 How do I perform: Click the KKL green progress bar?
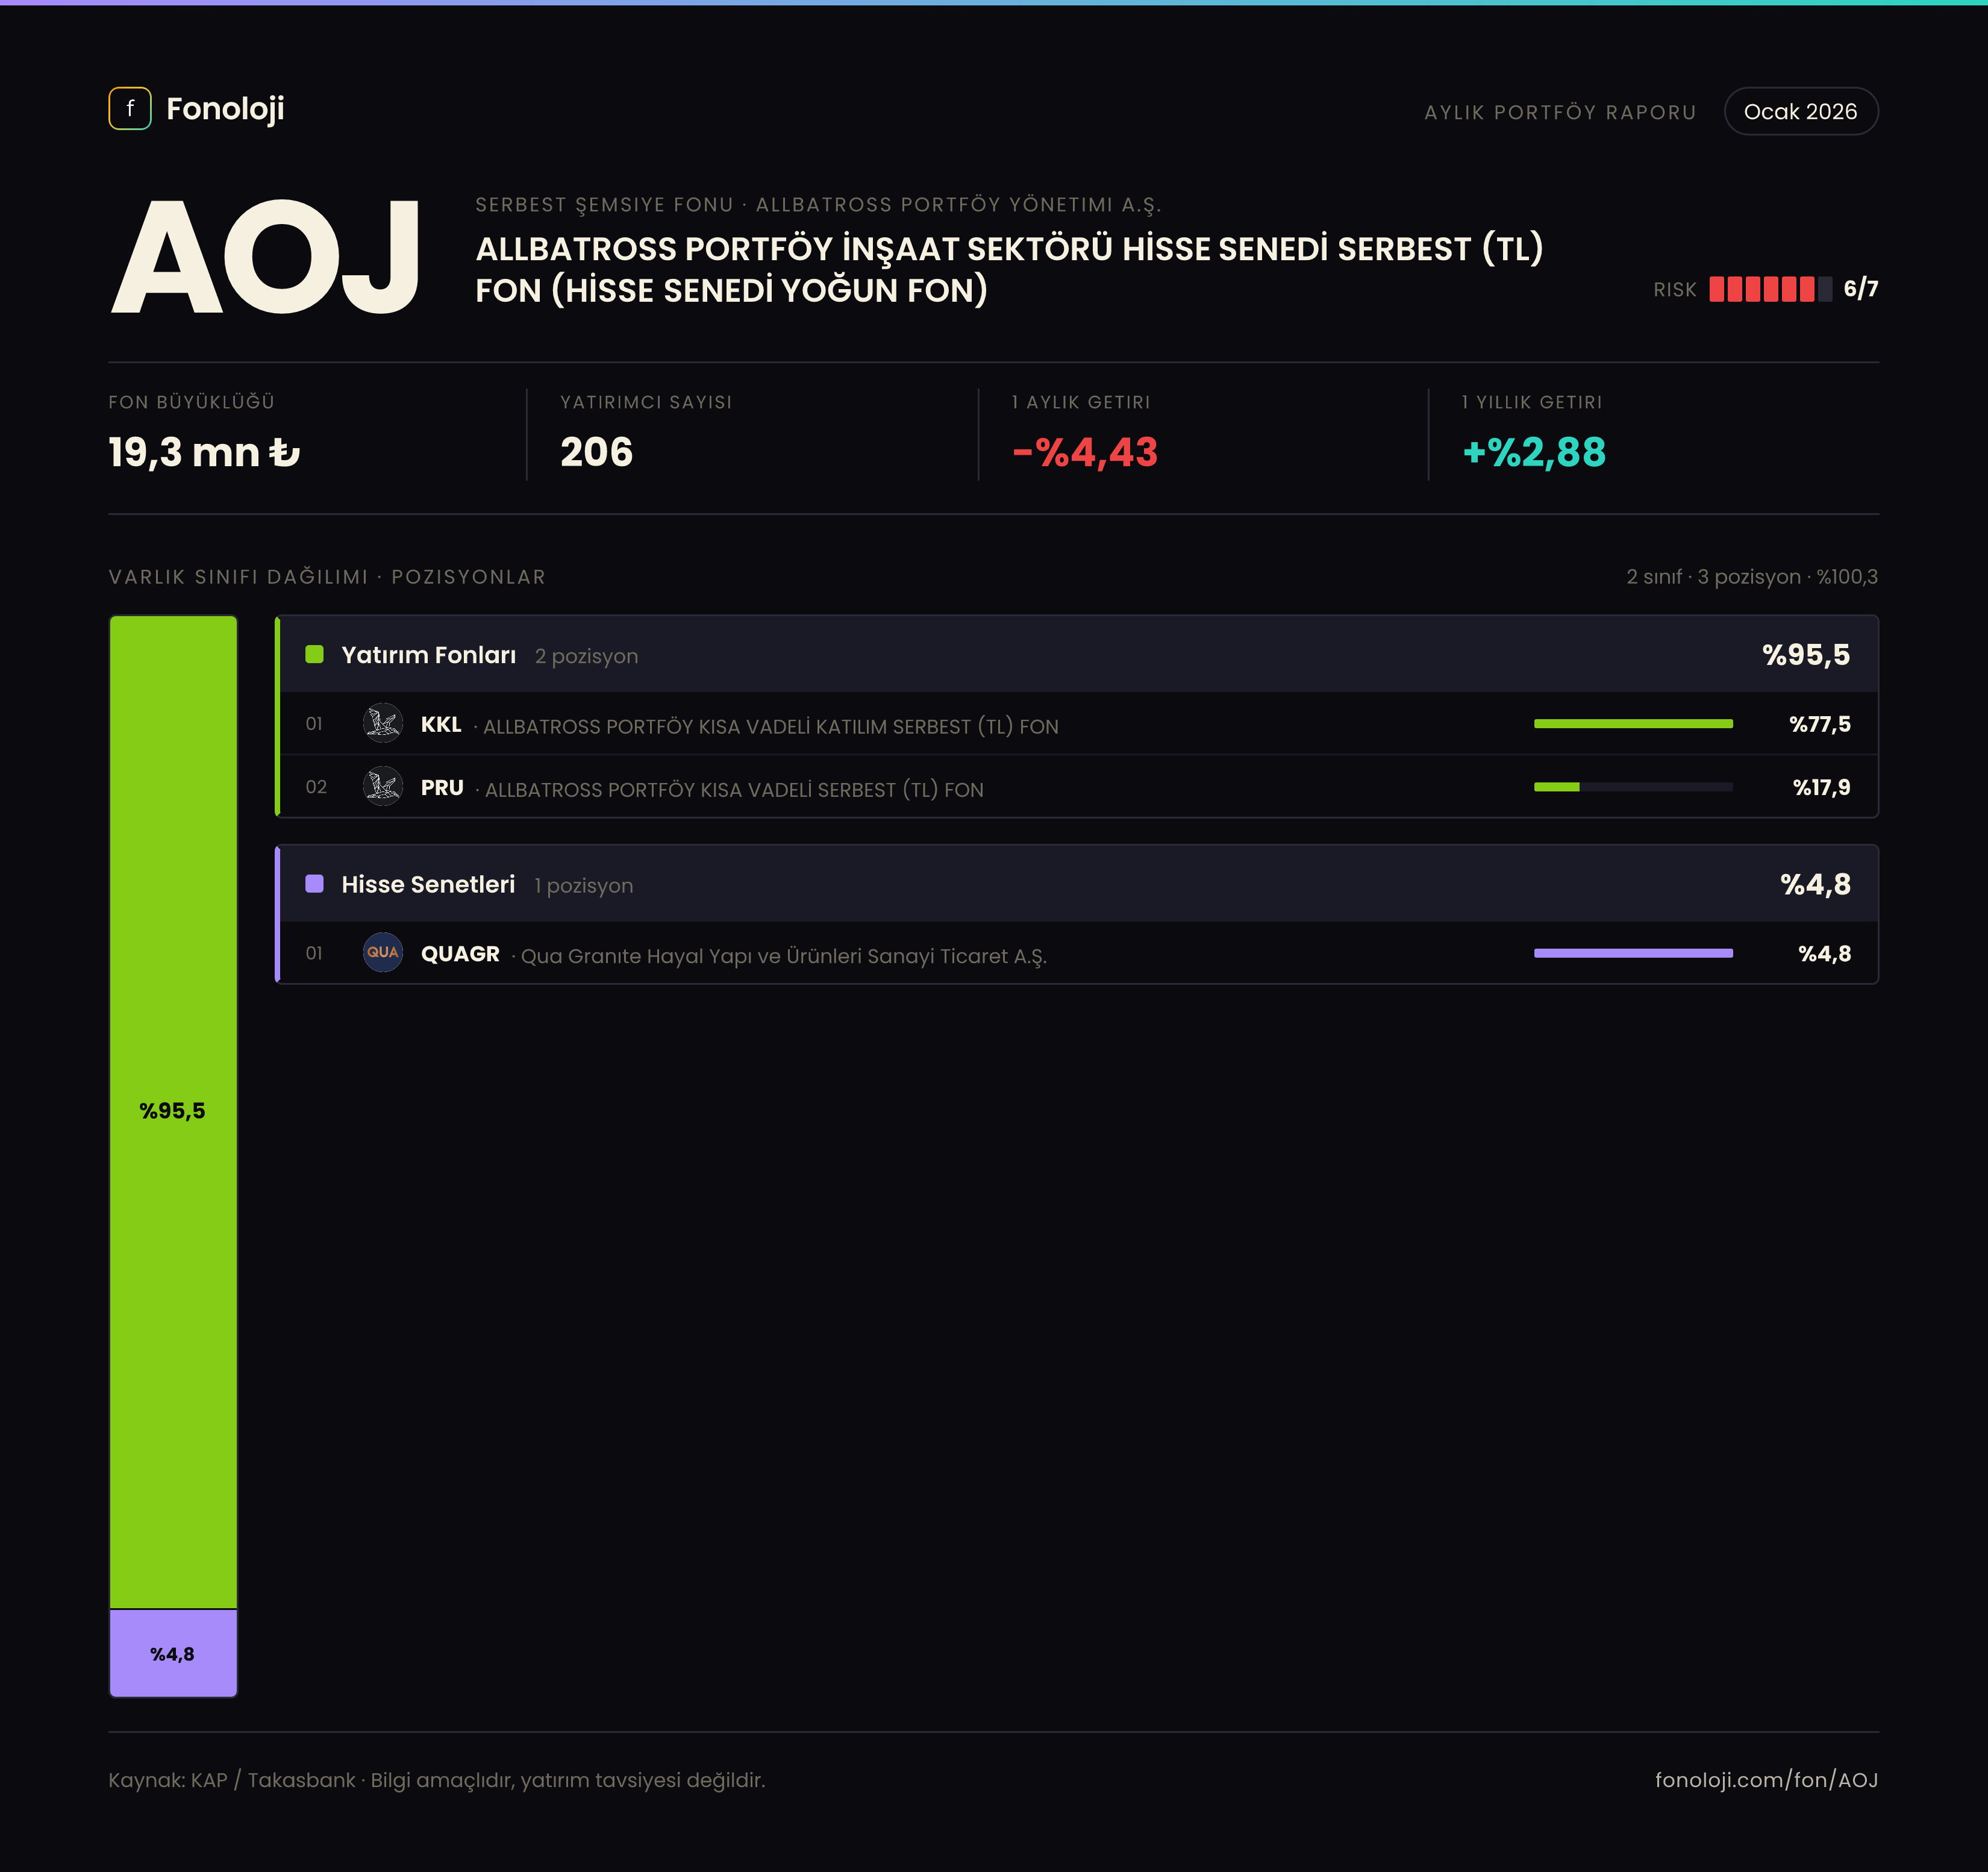coord(1633,723)
